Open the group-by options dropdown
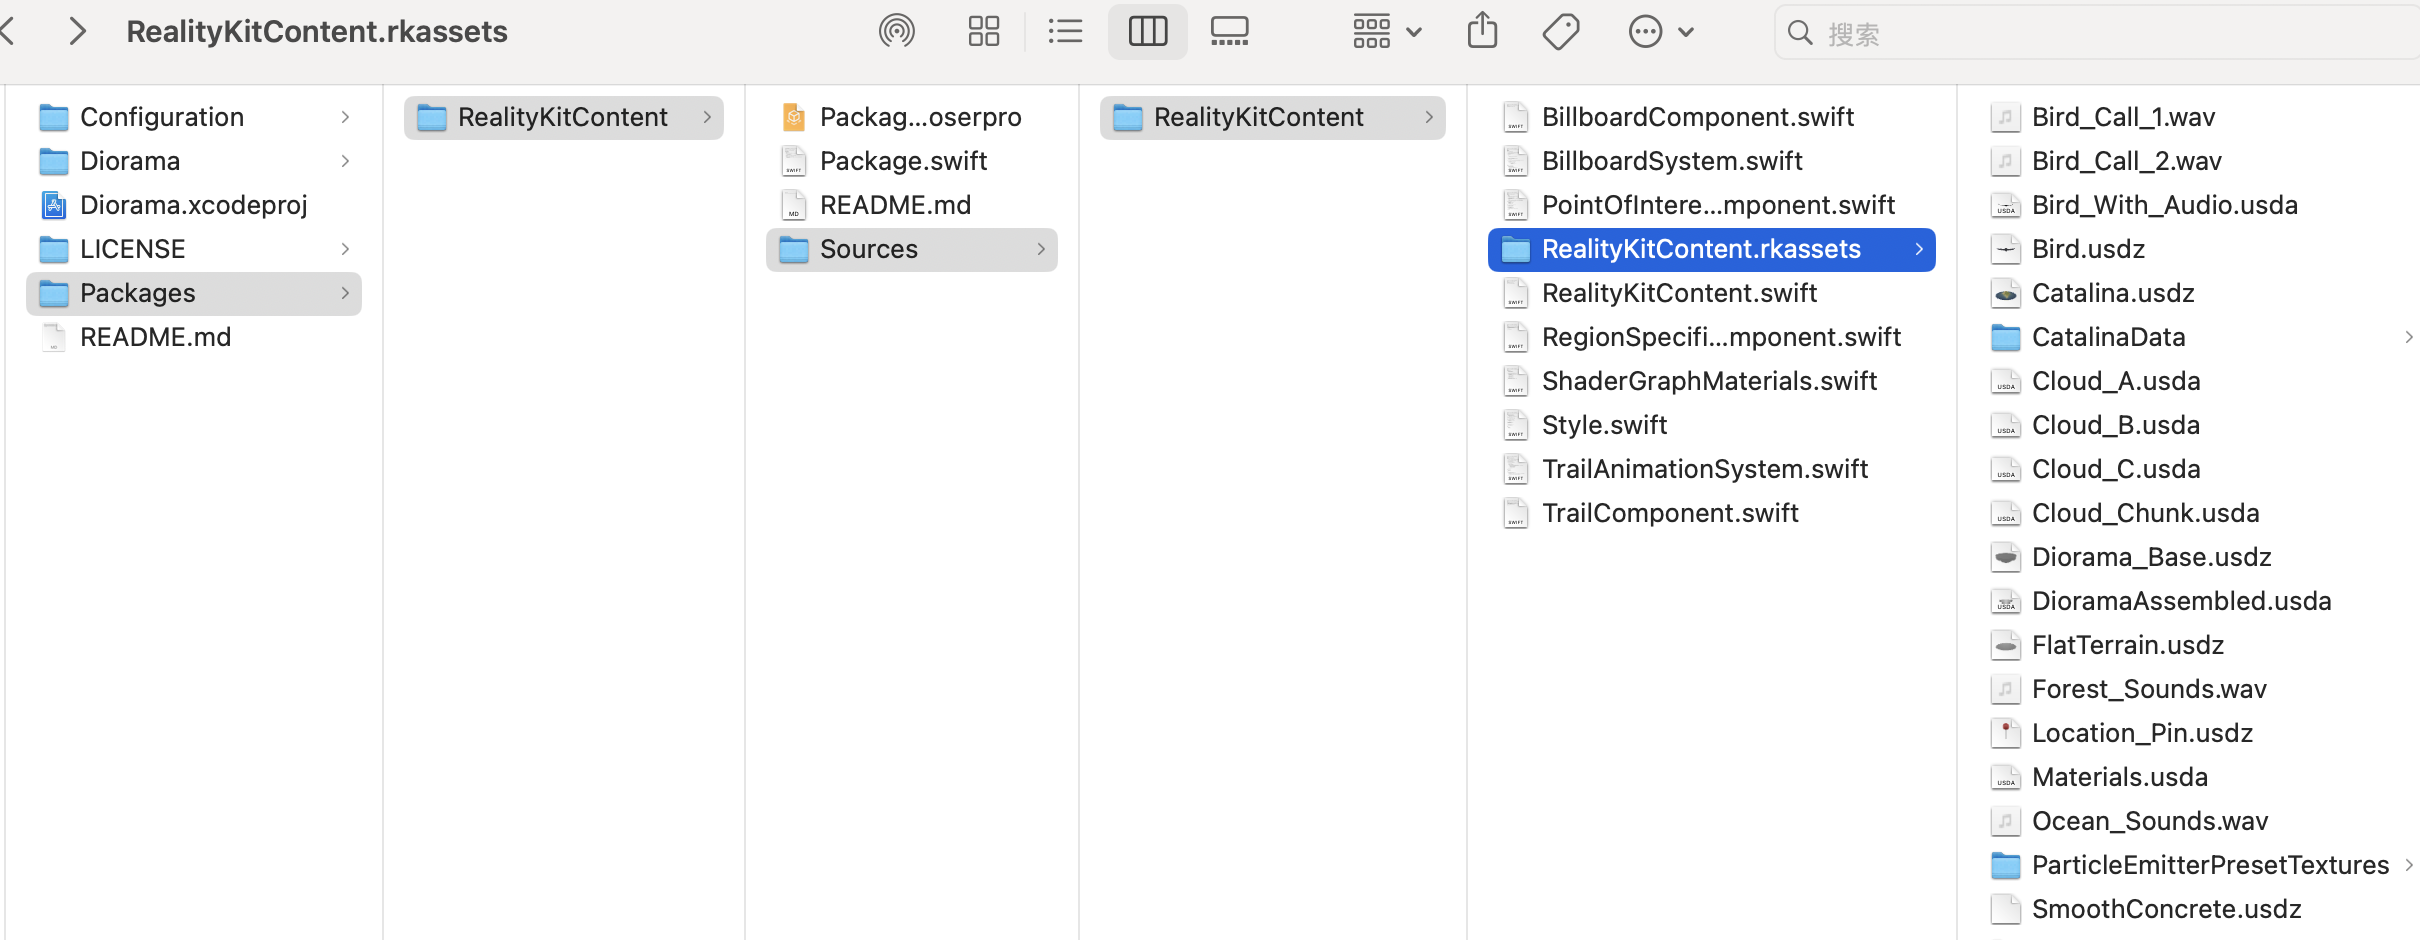Screen dimensions: 2420x940 click(x=1386, y=32)
